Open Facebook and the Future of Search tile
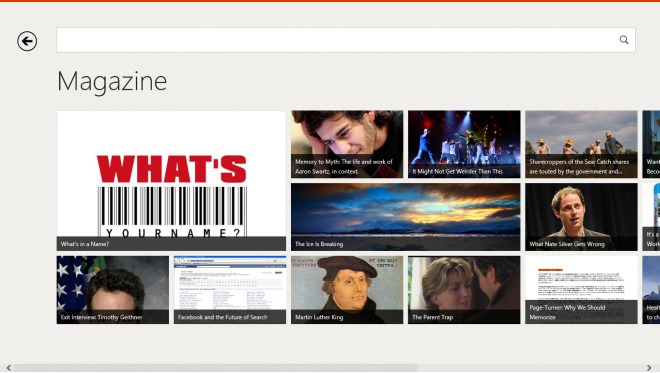This screenshot has width=660, height=373. (x=230, y=290)
